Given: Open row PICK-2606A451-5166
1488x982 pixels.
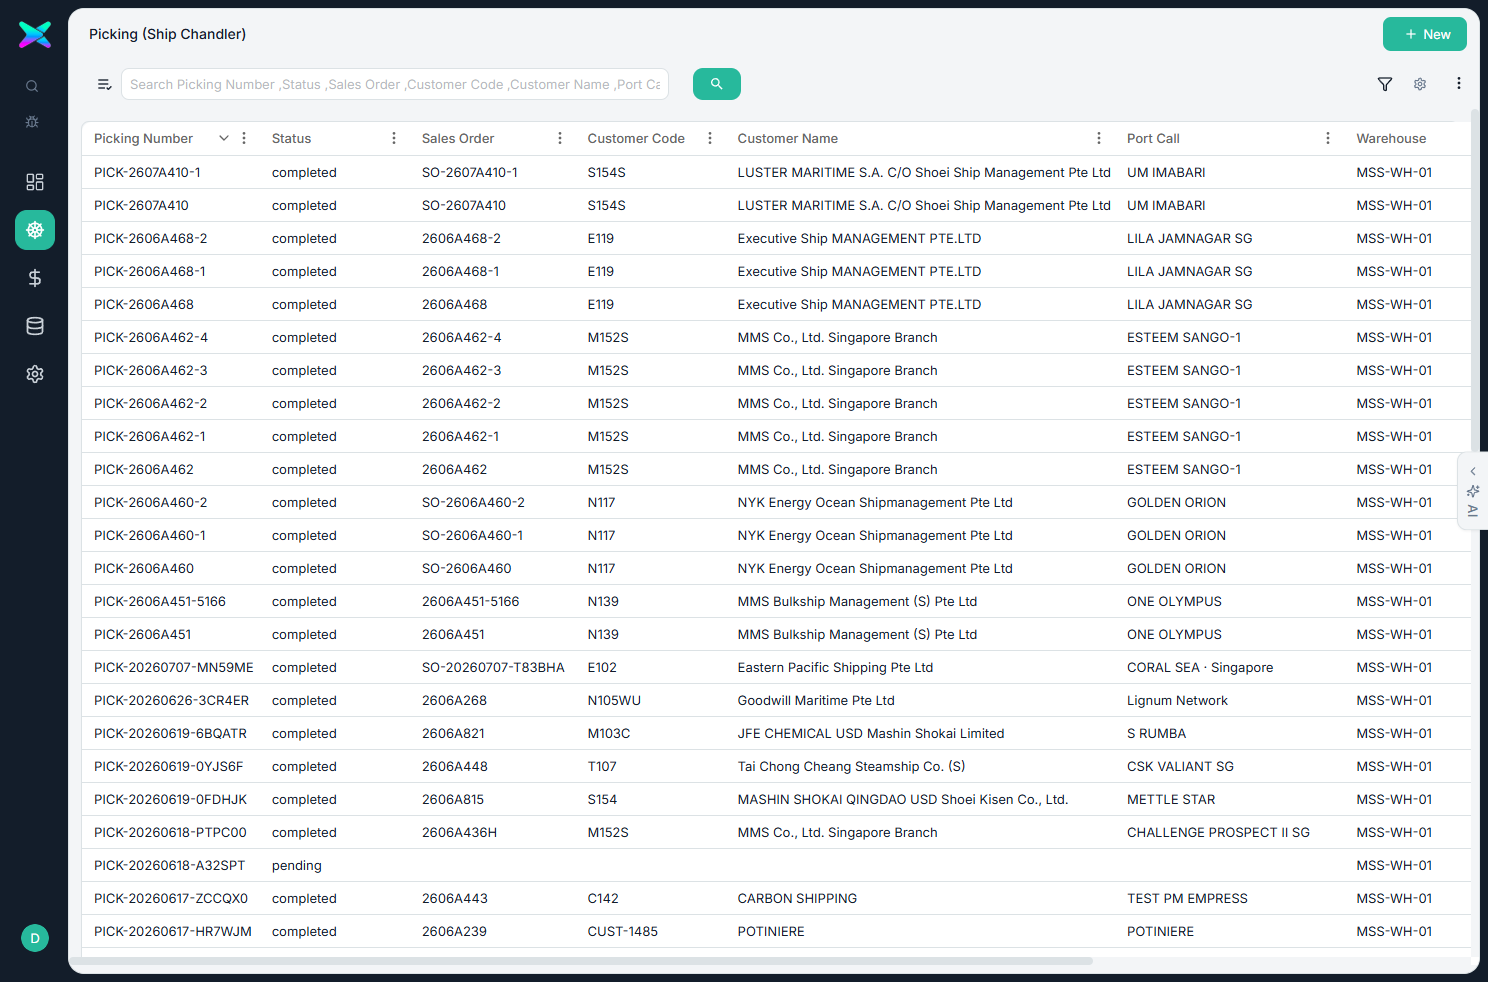Looking at the screenshot, I should pos(776,601).
